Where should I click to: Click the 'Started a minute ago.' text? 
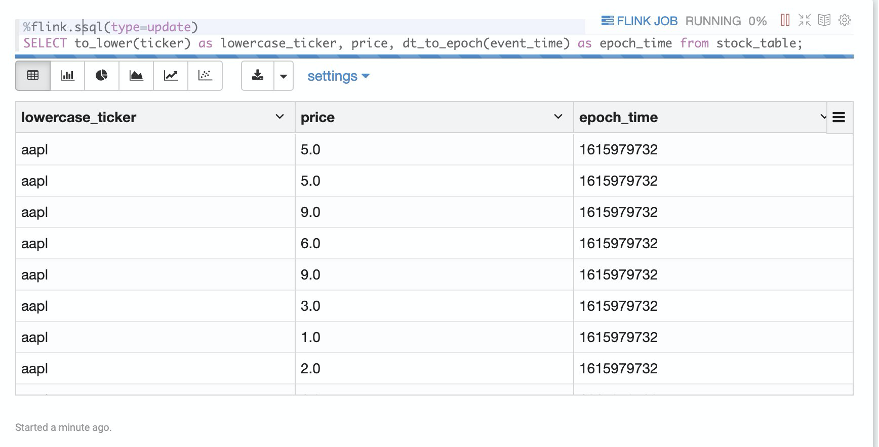(x=63, y=427)
